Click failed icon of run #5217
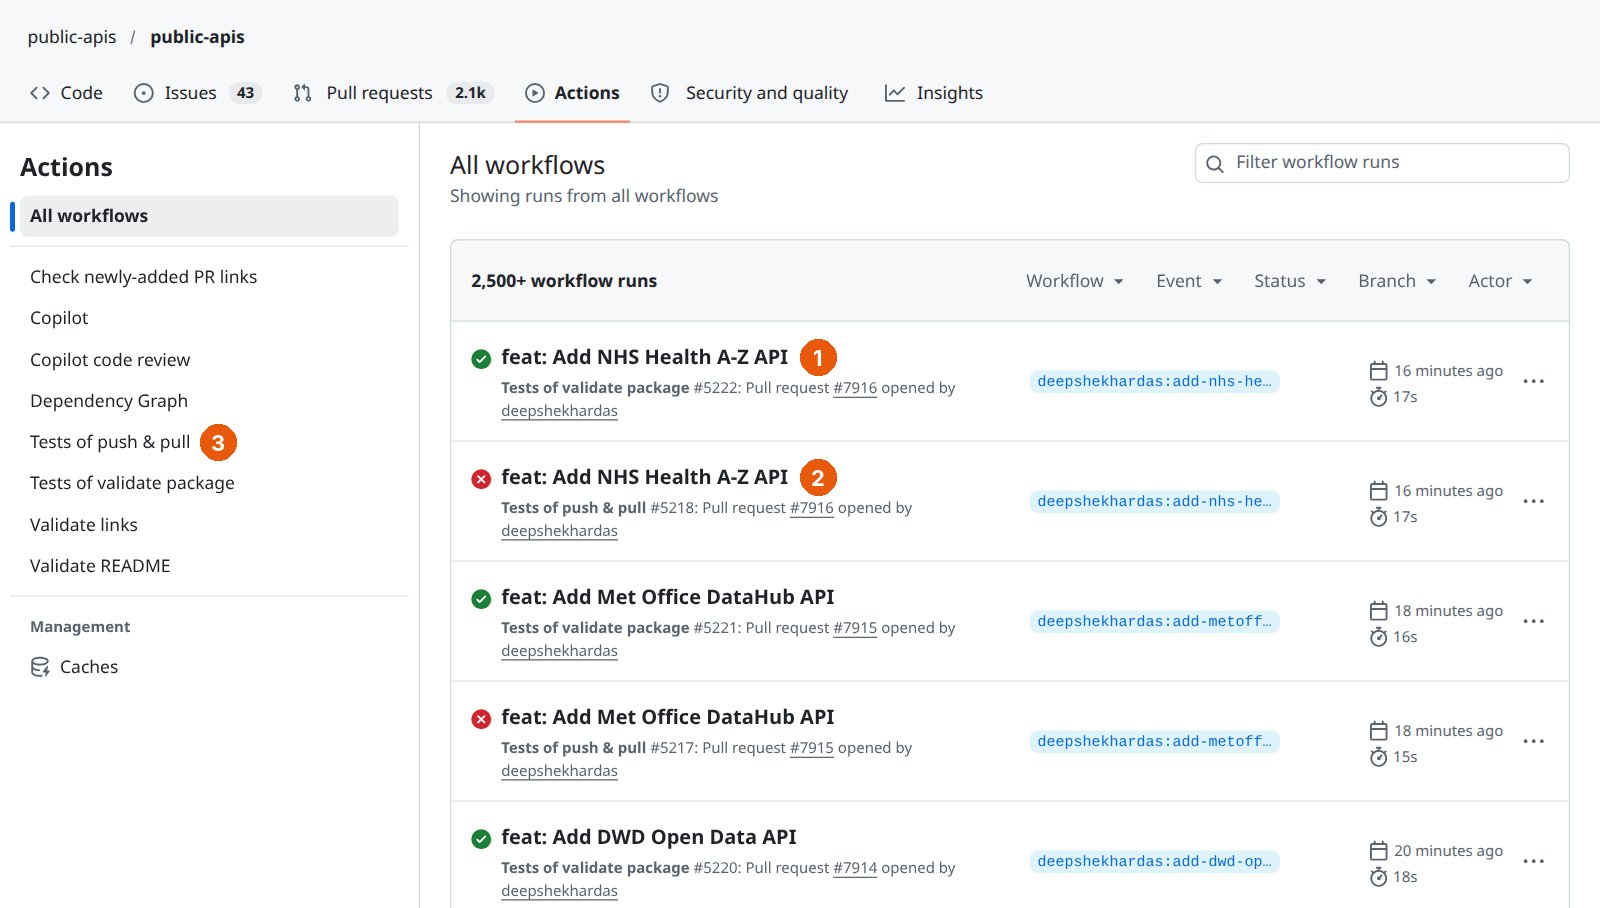This screenshot has width=1600, height=908. coord(481,719)
